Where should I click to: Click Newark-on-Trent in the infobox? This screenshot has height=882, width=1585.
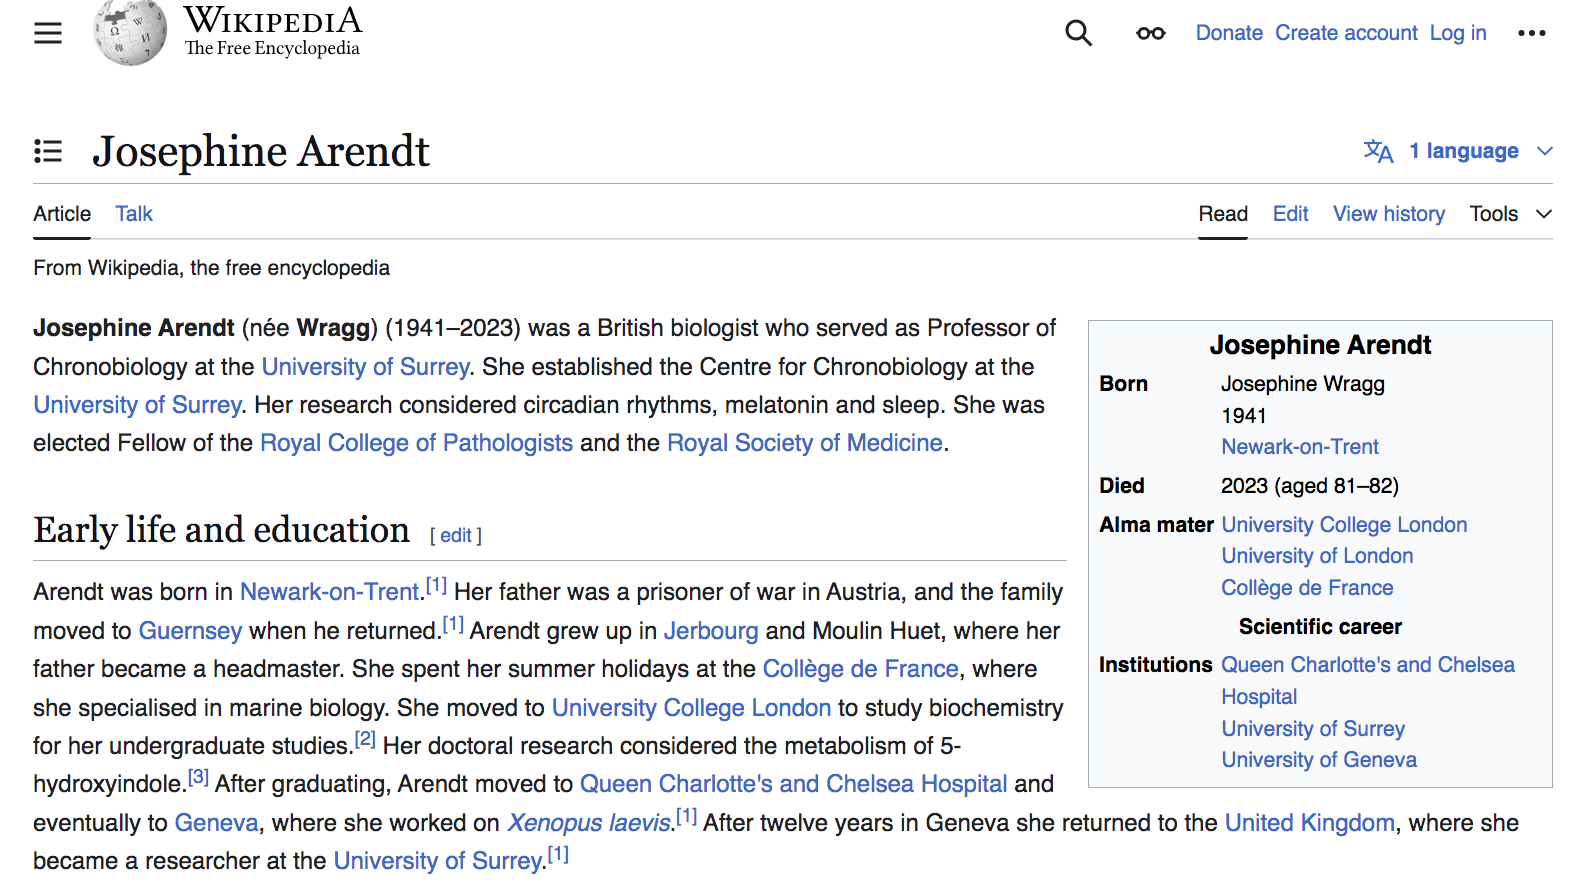[x=1300, y=447]
